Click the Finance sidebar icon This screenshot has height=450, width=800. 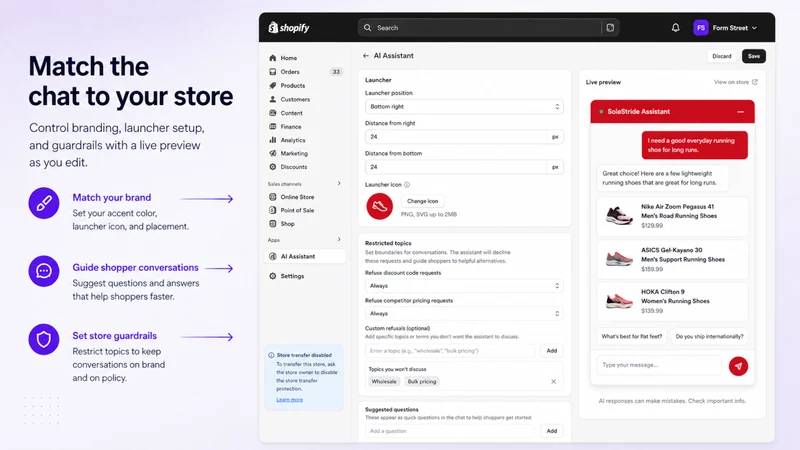click(272, 127)
